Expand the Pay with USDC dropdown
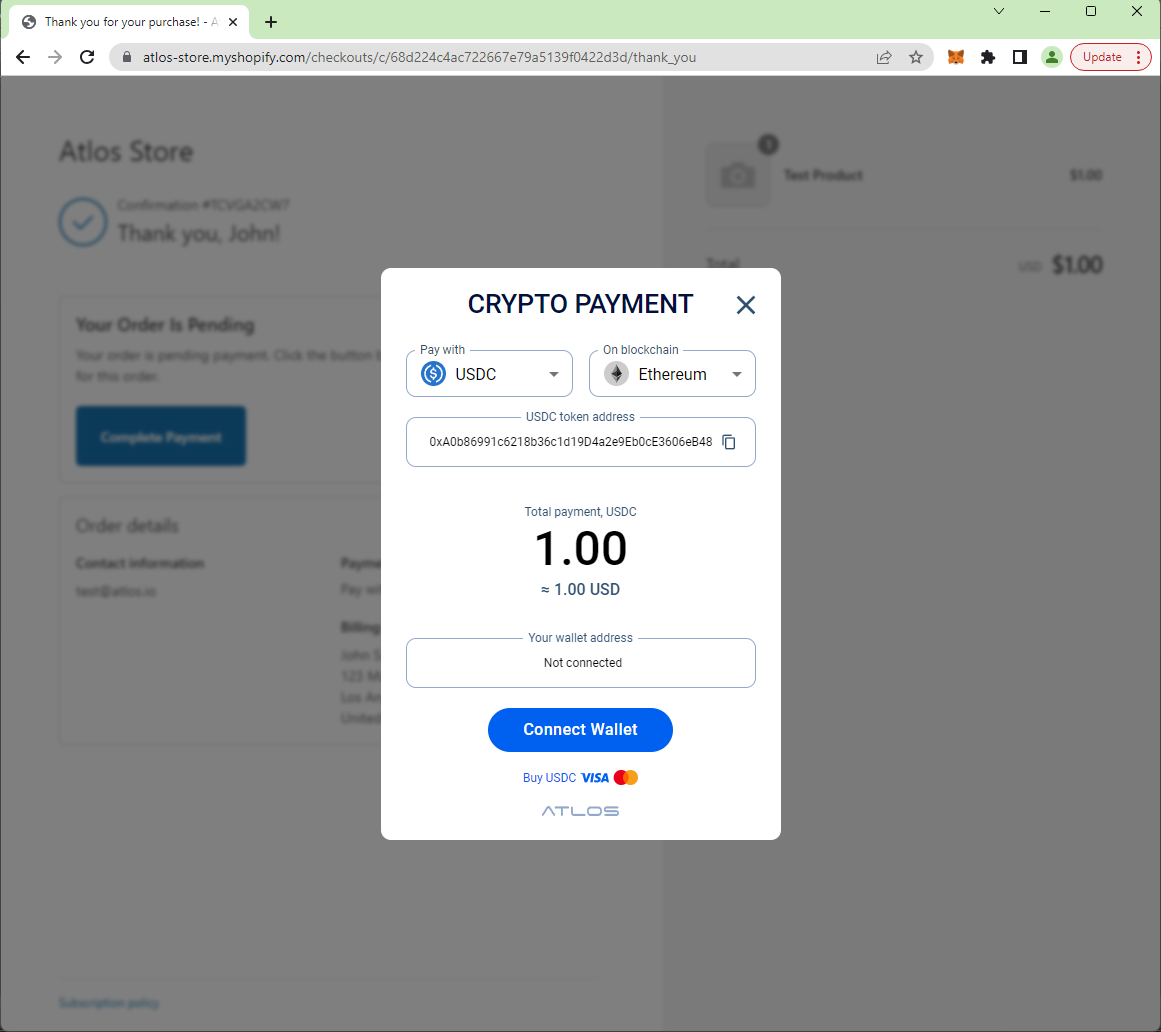Image resolution: width=1161 pixels, height=1032 pixels. pos(489,374)
